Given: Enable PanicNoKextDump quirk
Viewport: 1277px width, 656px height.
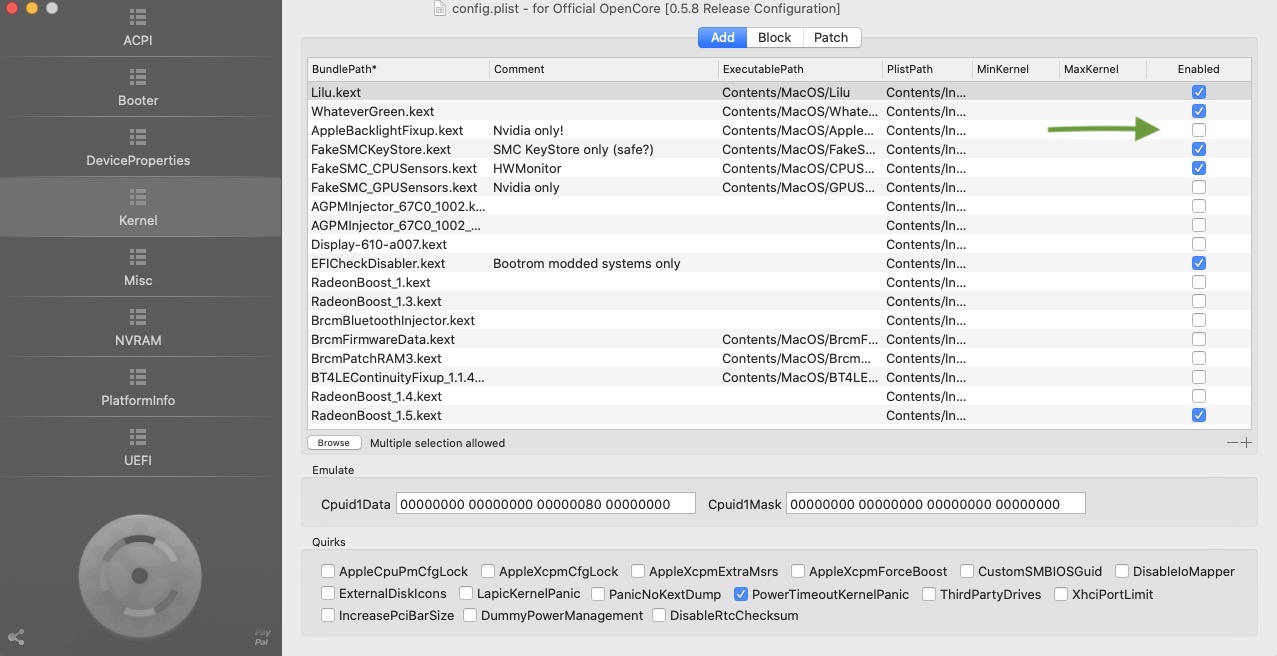Looking at the screenshot, I should (598, 594).
